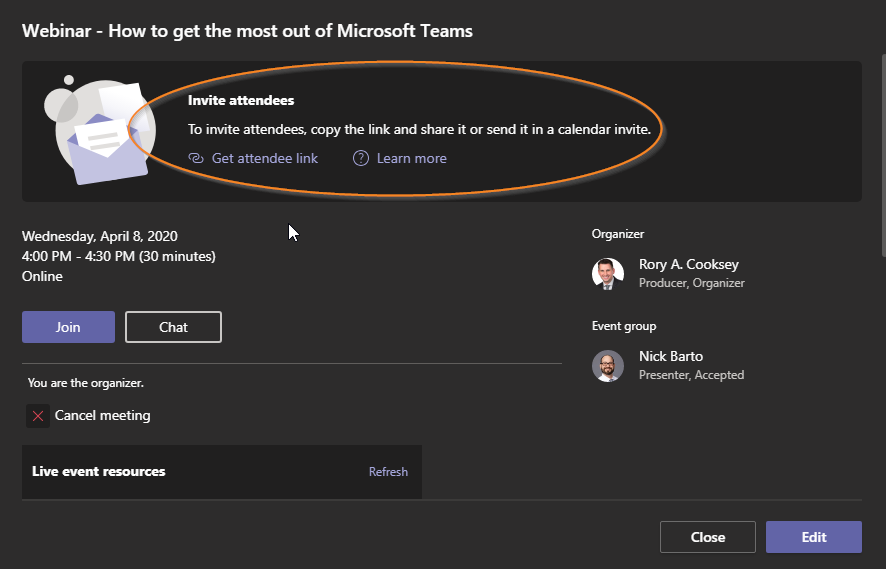The width and height of the screenshot is (886, 569).
Task: Select the name Rory A. Cooksey
Action: 688,264
